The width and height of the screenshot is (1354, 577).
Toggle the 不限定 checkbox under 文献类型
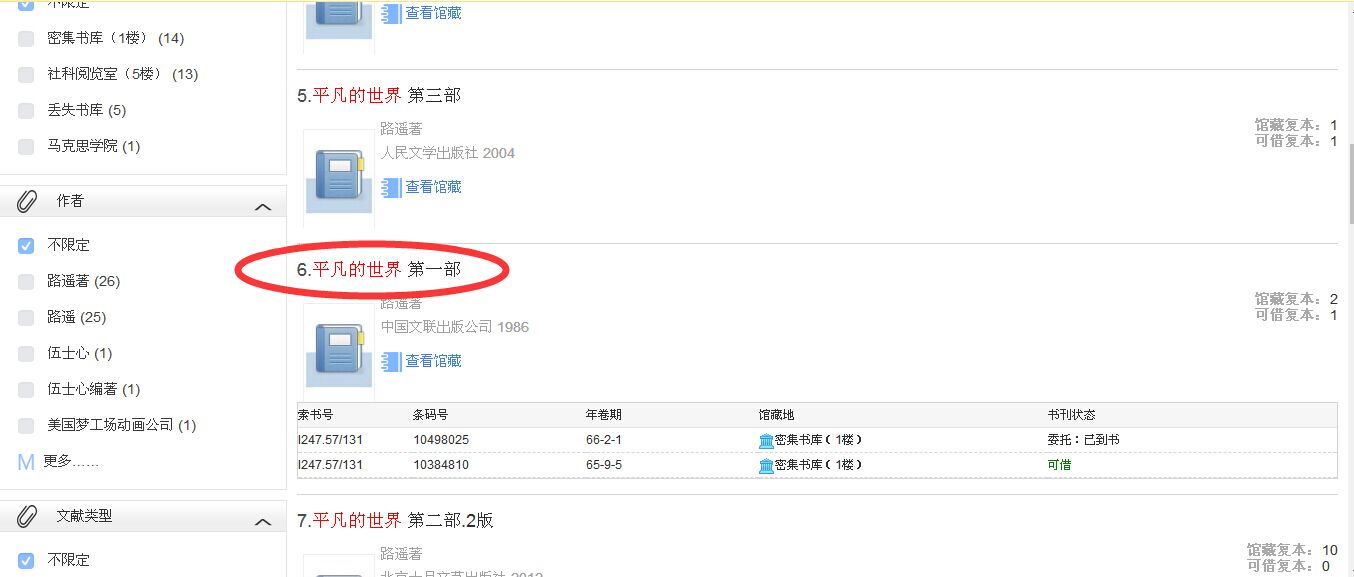pos(26,561)
